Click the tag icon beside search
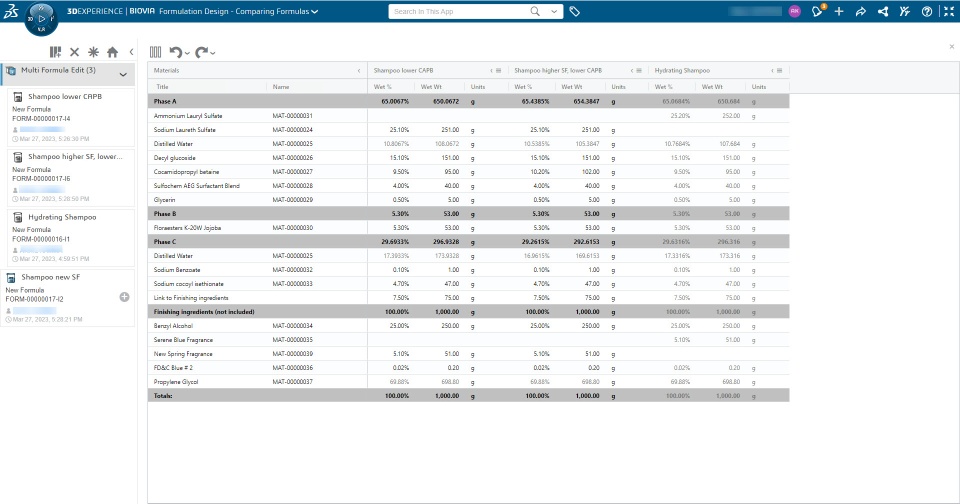The height and width of the screenshot is (504, 960). click(x=574, y=11)
